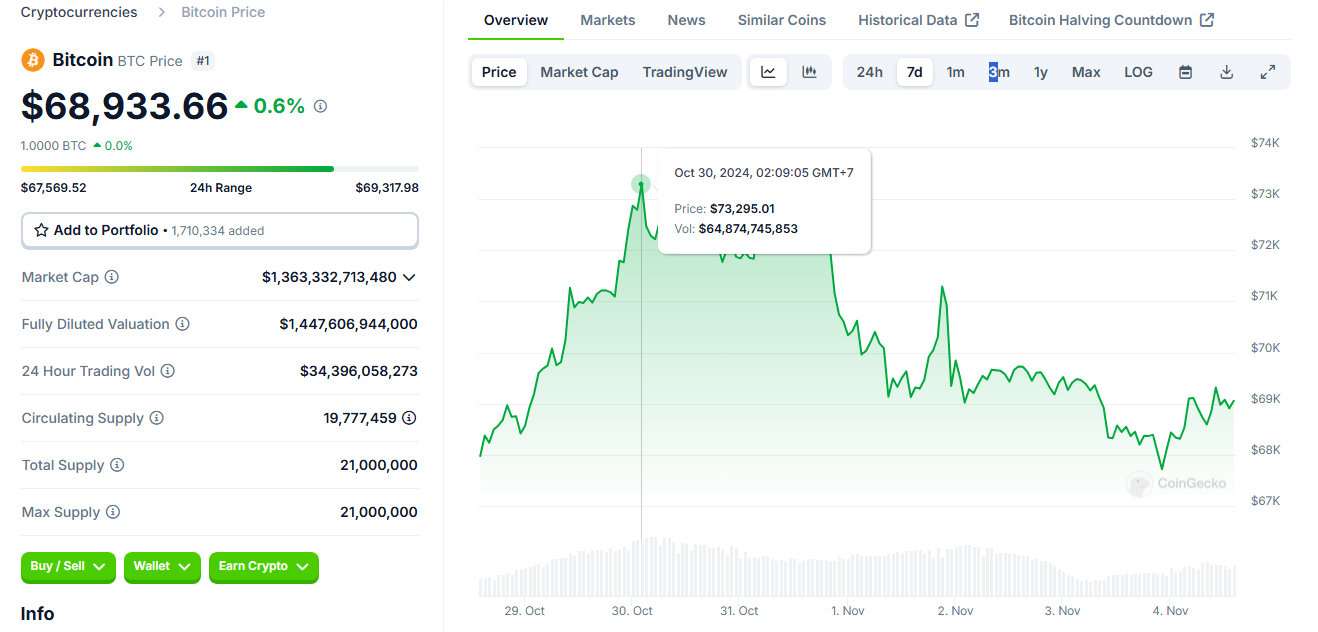The height and width of the screenshot is (632, 1318).
Task: Go to Cryptocurrencies breadcrumb link
Action: tap(79, 13)
